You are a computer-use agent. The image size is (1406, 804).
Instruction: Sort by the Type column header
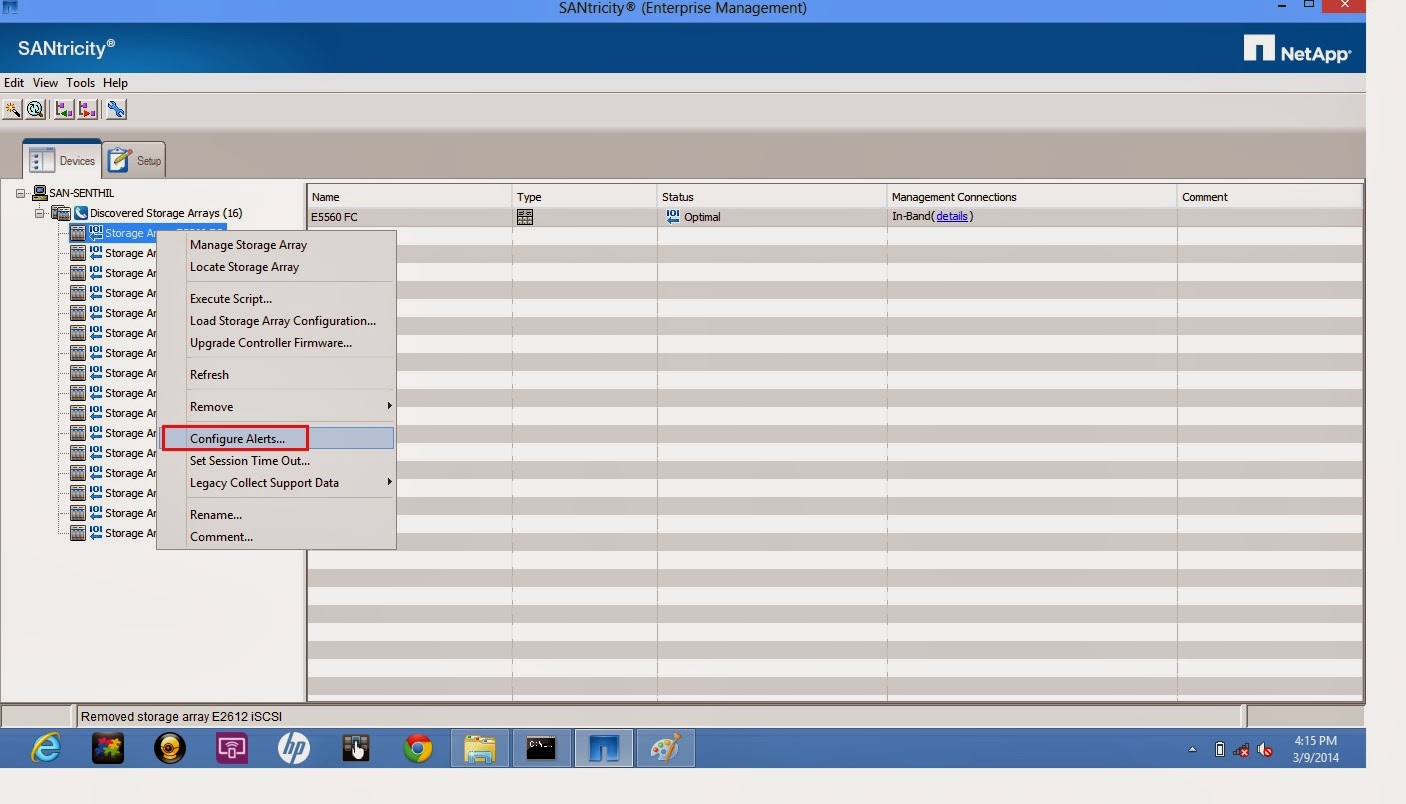(x=585, y=197)
